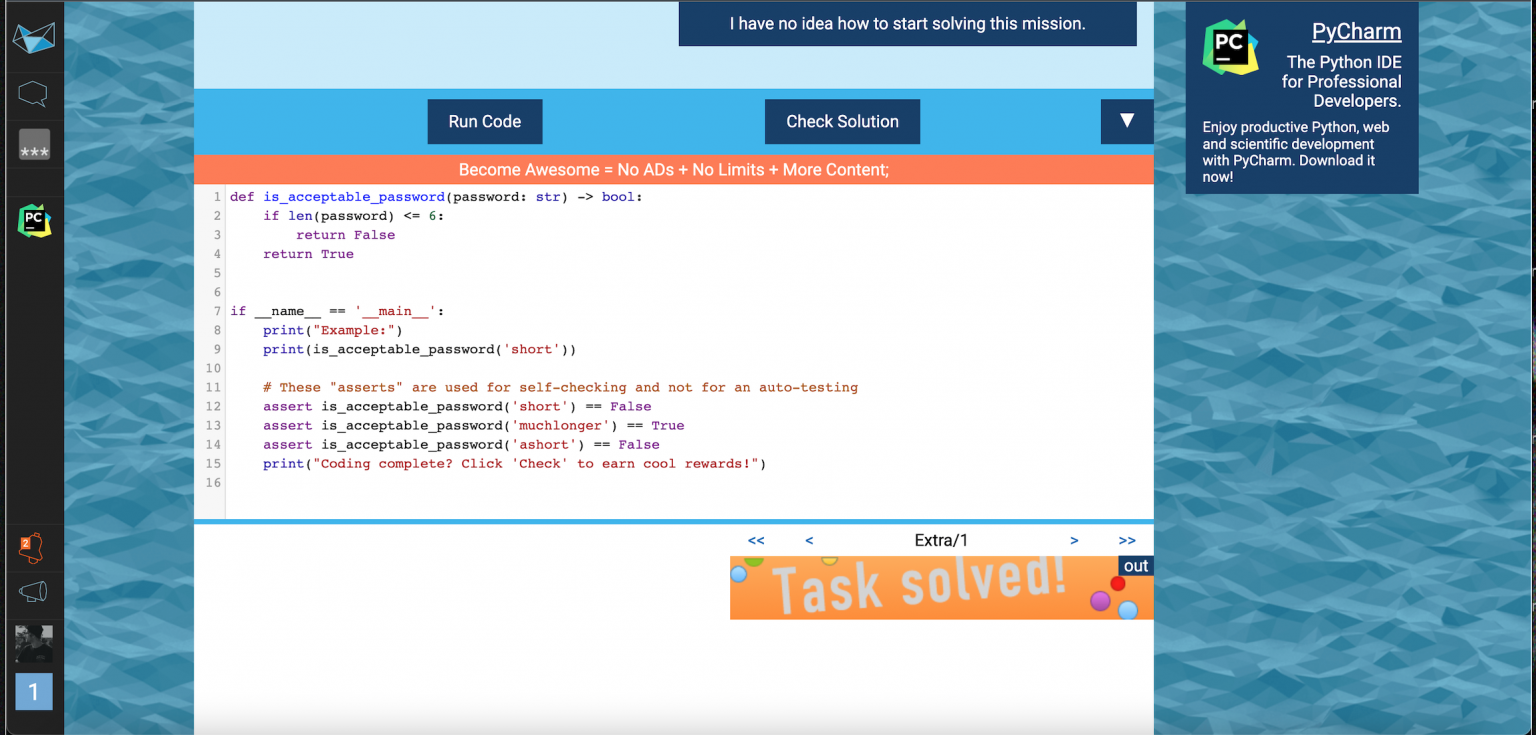Open the video thumbnail in the left sidebar
1536x735 pixels.
click(33, 641)
